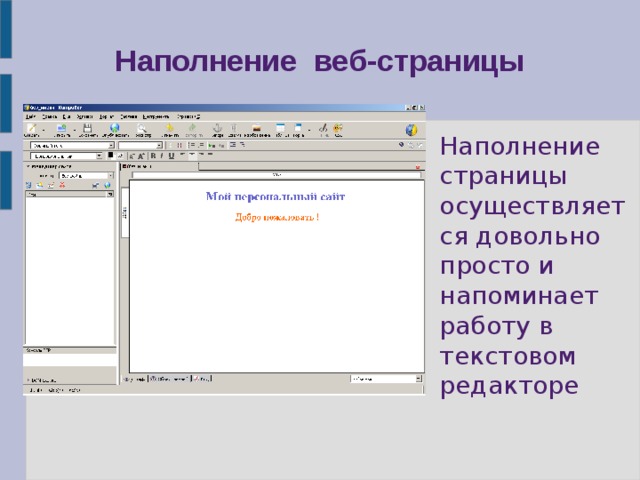This screenshot has height=480, width=640.
Task: Click the file list column header dropdown
Action: coord(110,195)
